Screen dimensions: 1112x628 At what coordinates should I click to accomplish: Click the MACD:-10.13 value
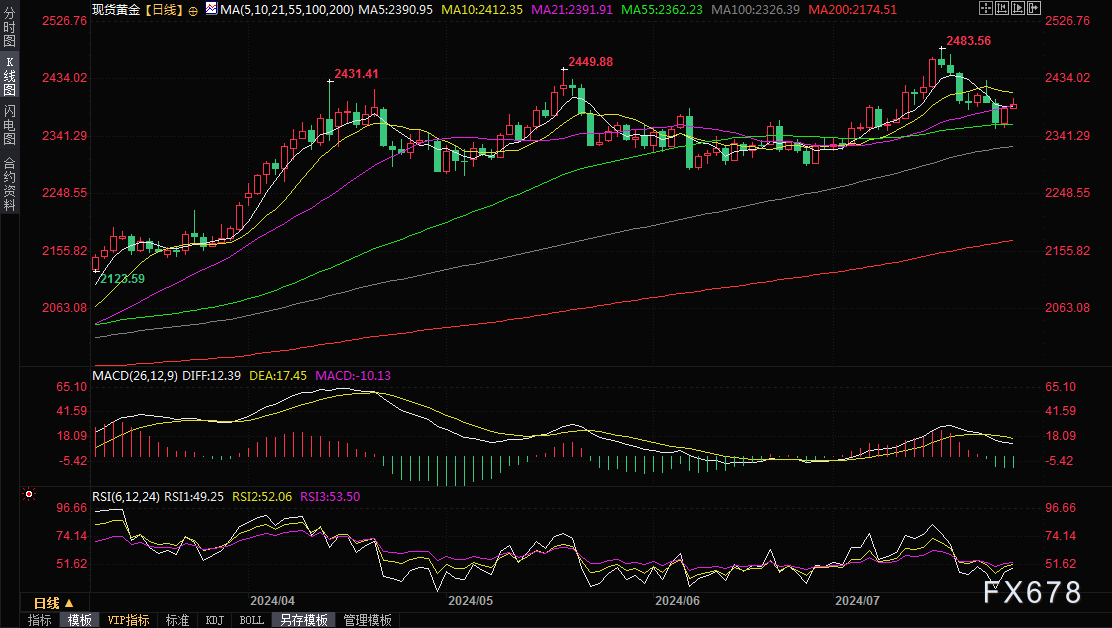352,376
